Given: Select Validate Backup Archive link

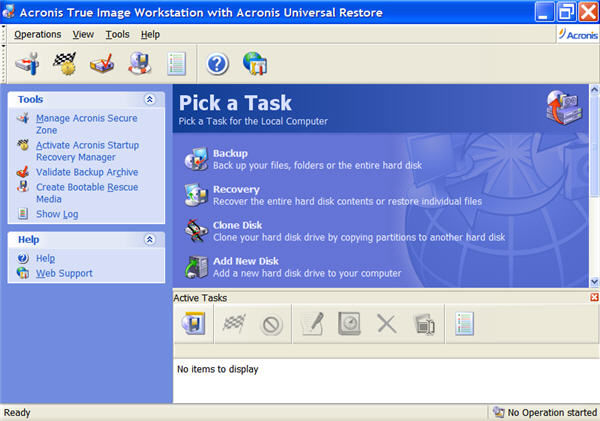Looking at the screenshot, I should point(87,172).
